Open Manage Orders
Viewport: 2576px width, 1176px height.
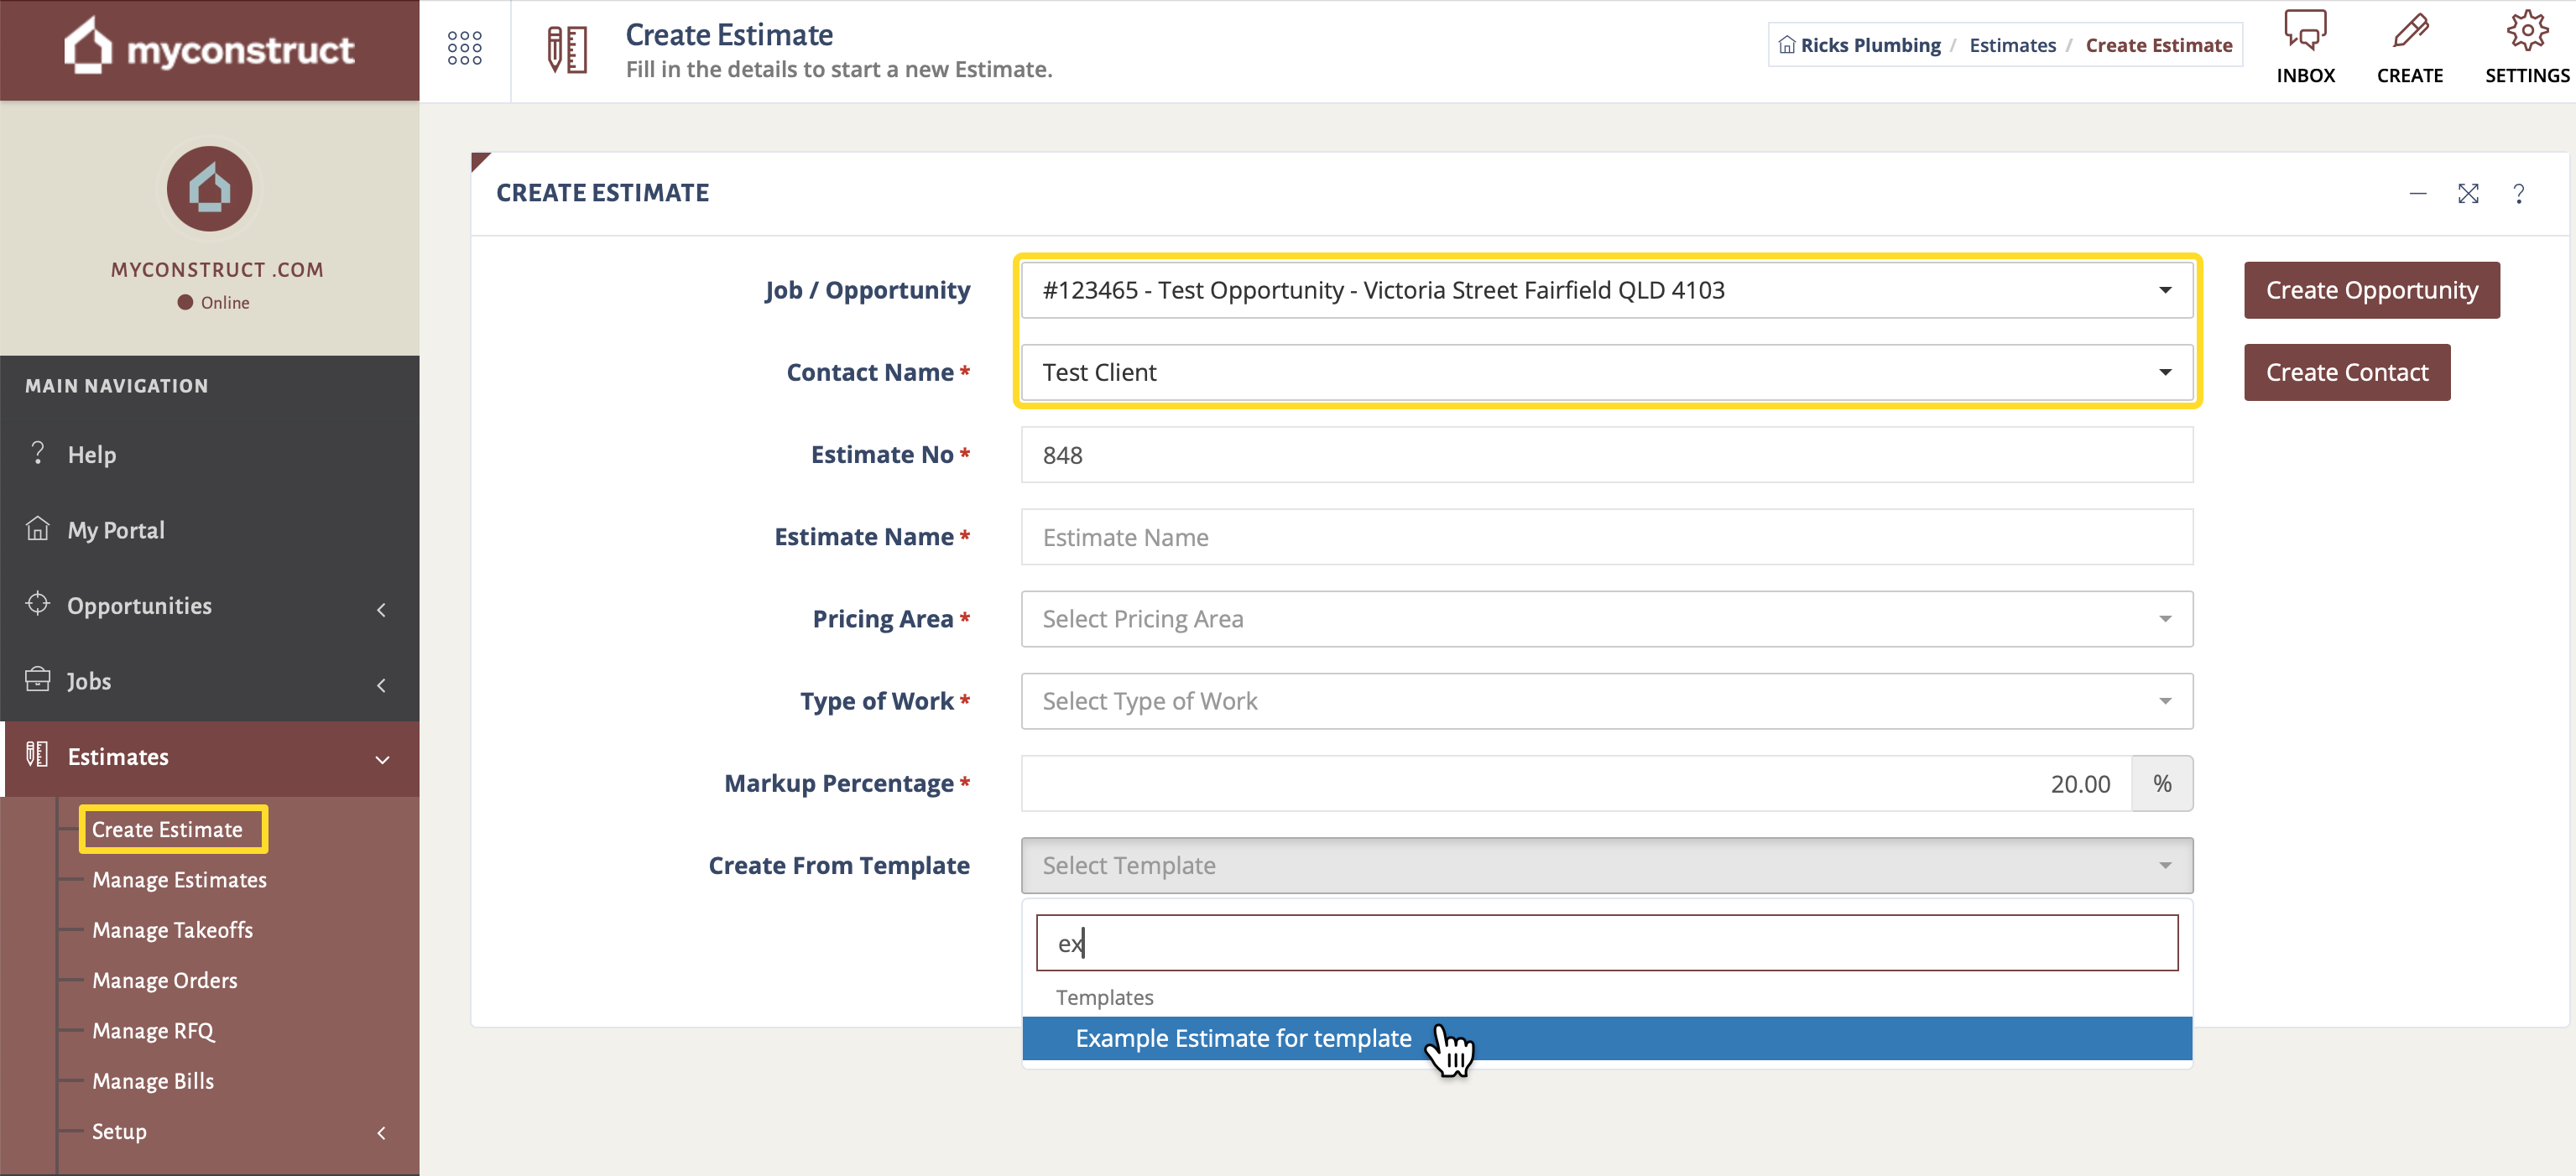[164, 980]
